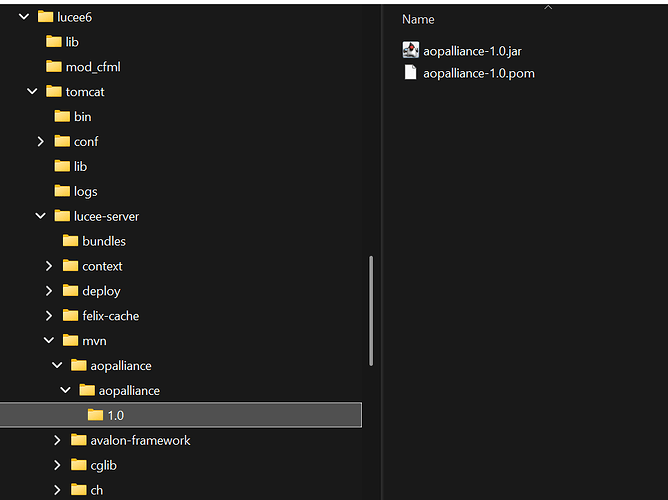Viewport: 668px width, 500px height.
Task: Collapse the lucee-server folder chevron
Action: point(40,216)
